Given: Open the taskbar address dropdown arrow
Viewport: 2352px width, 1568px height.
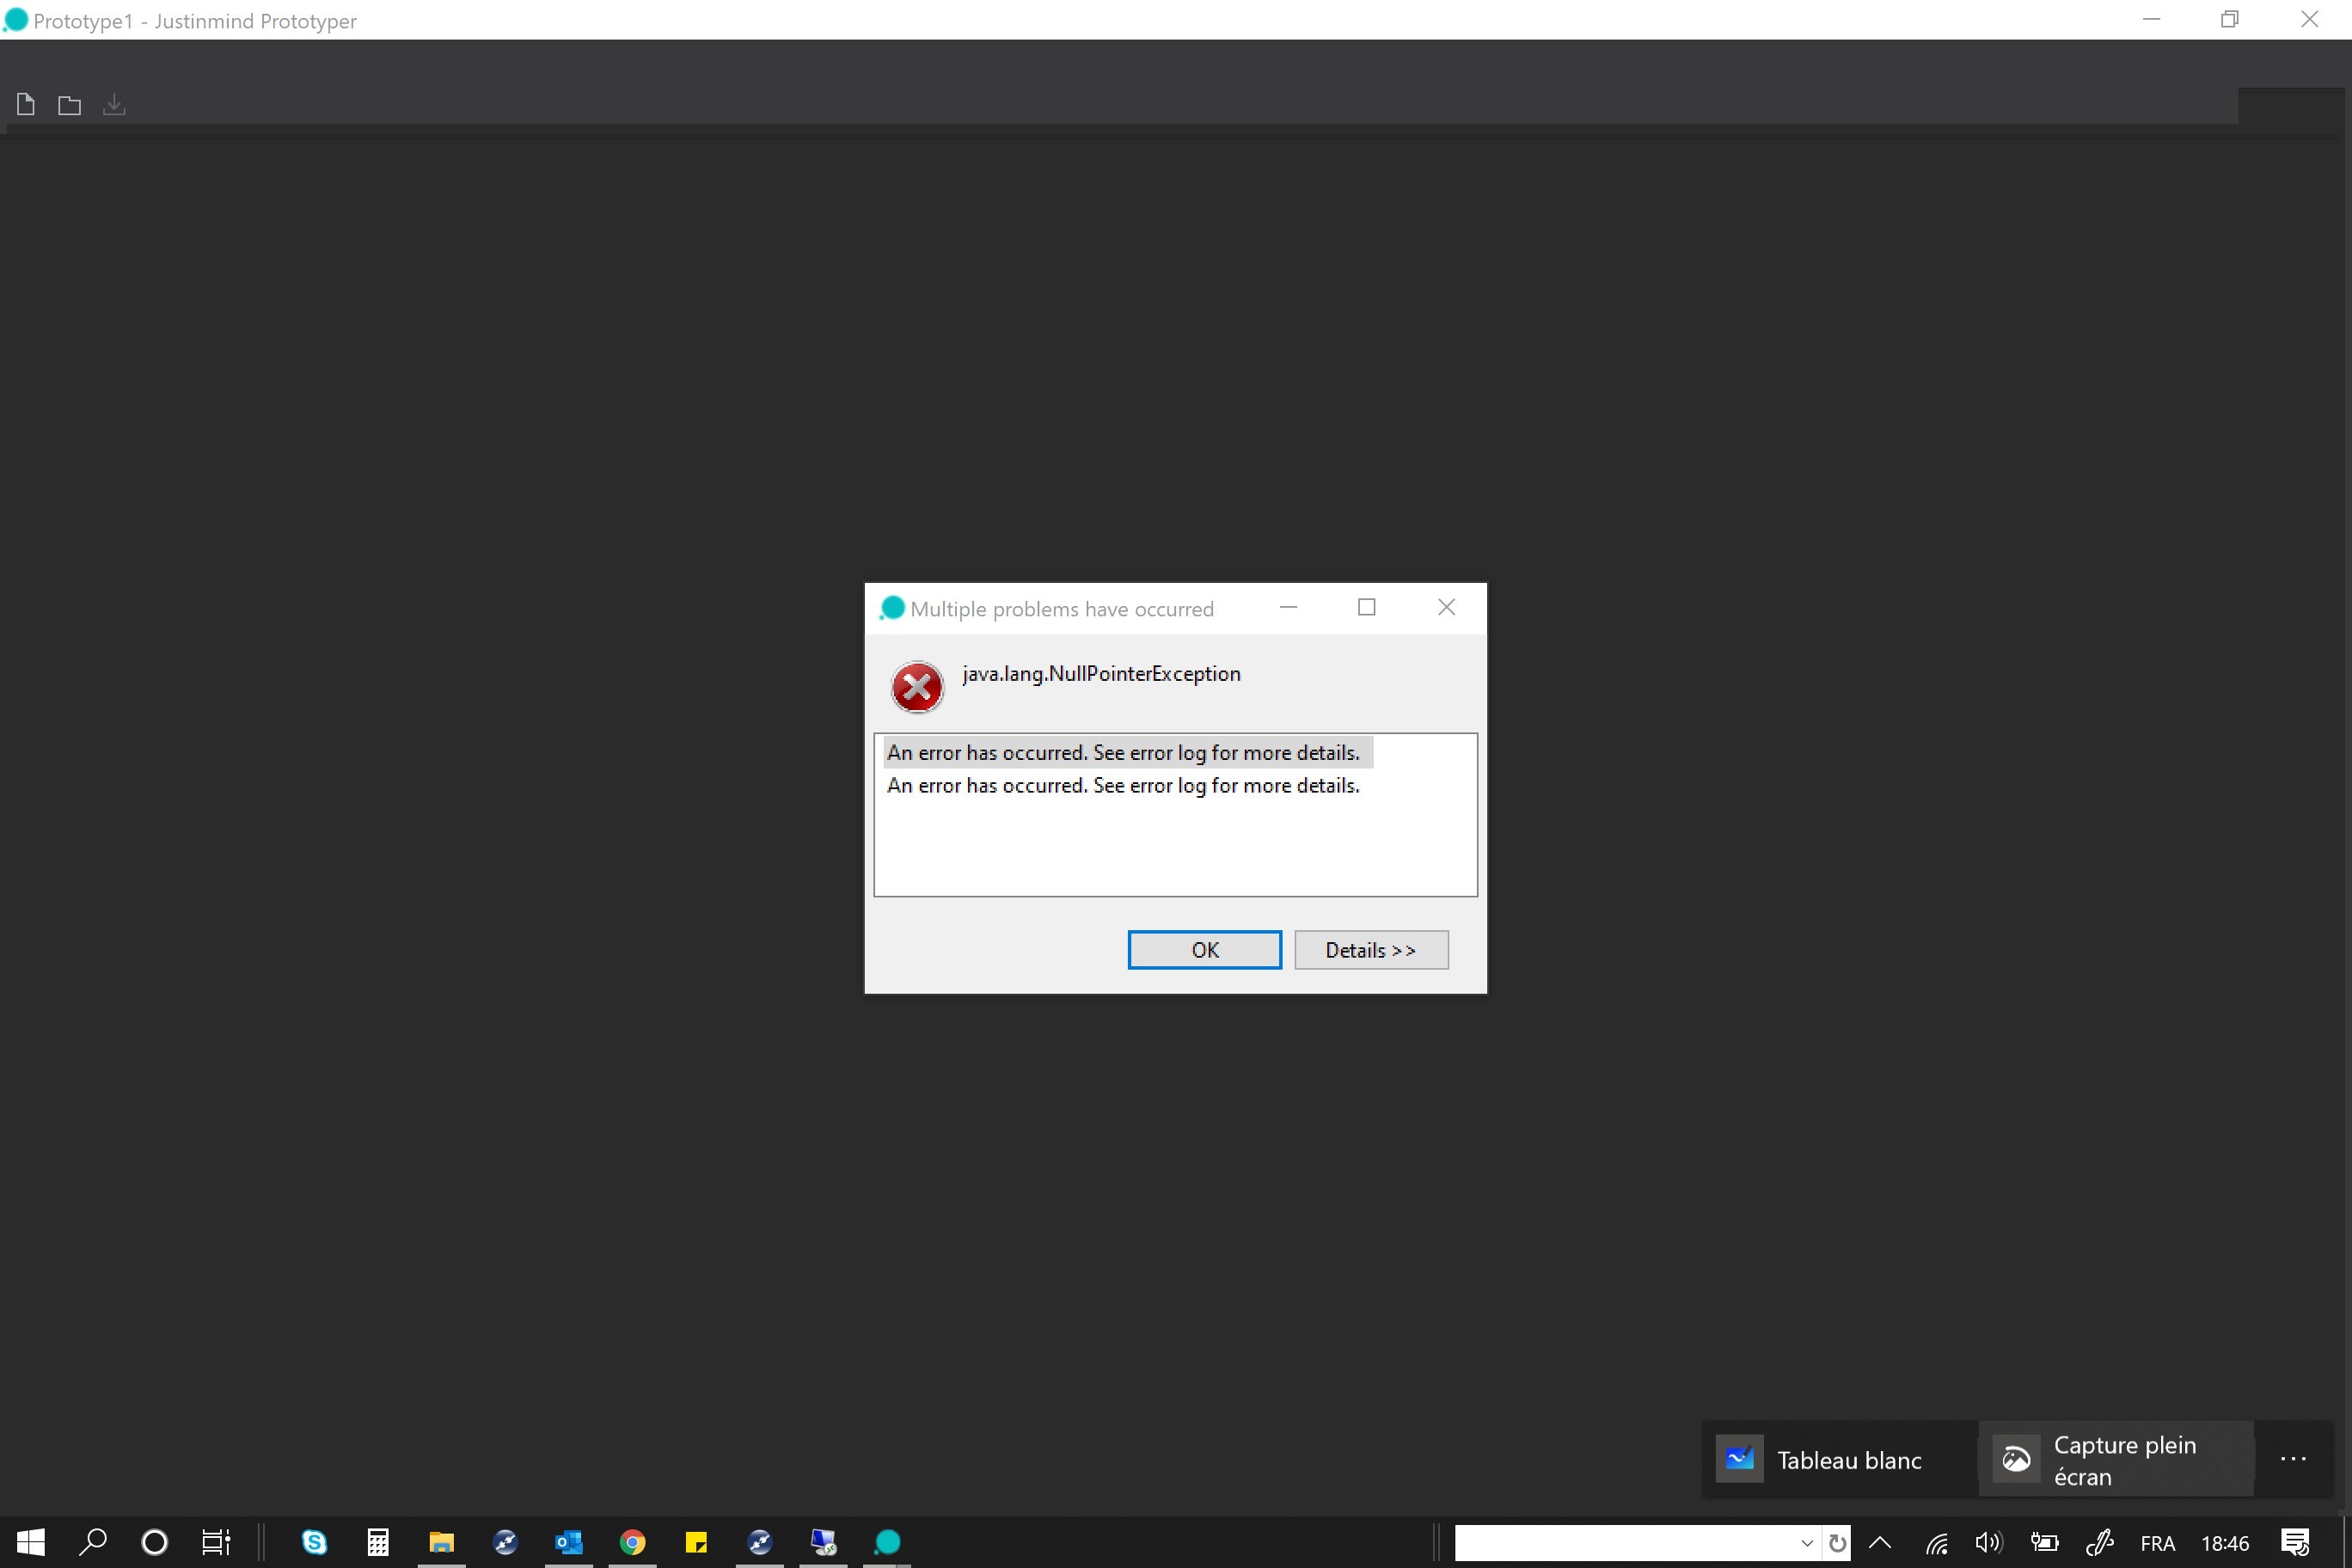Looking at the screenshot, I should coord(1807,1543).
